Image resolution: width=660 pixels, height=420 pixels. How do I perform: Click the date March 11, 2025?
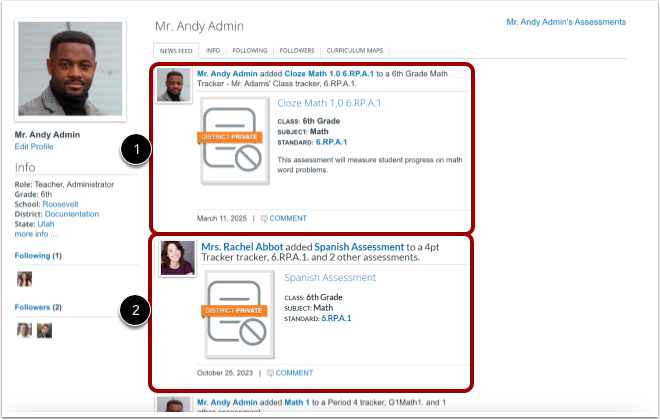222,218
